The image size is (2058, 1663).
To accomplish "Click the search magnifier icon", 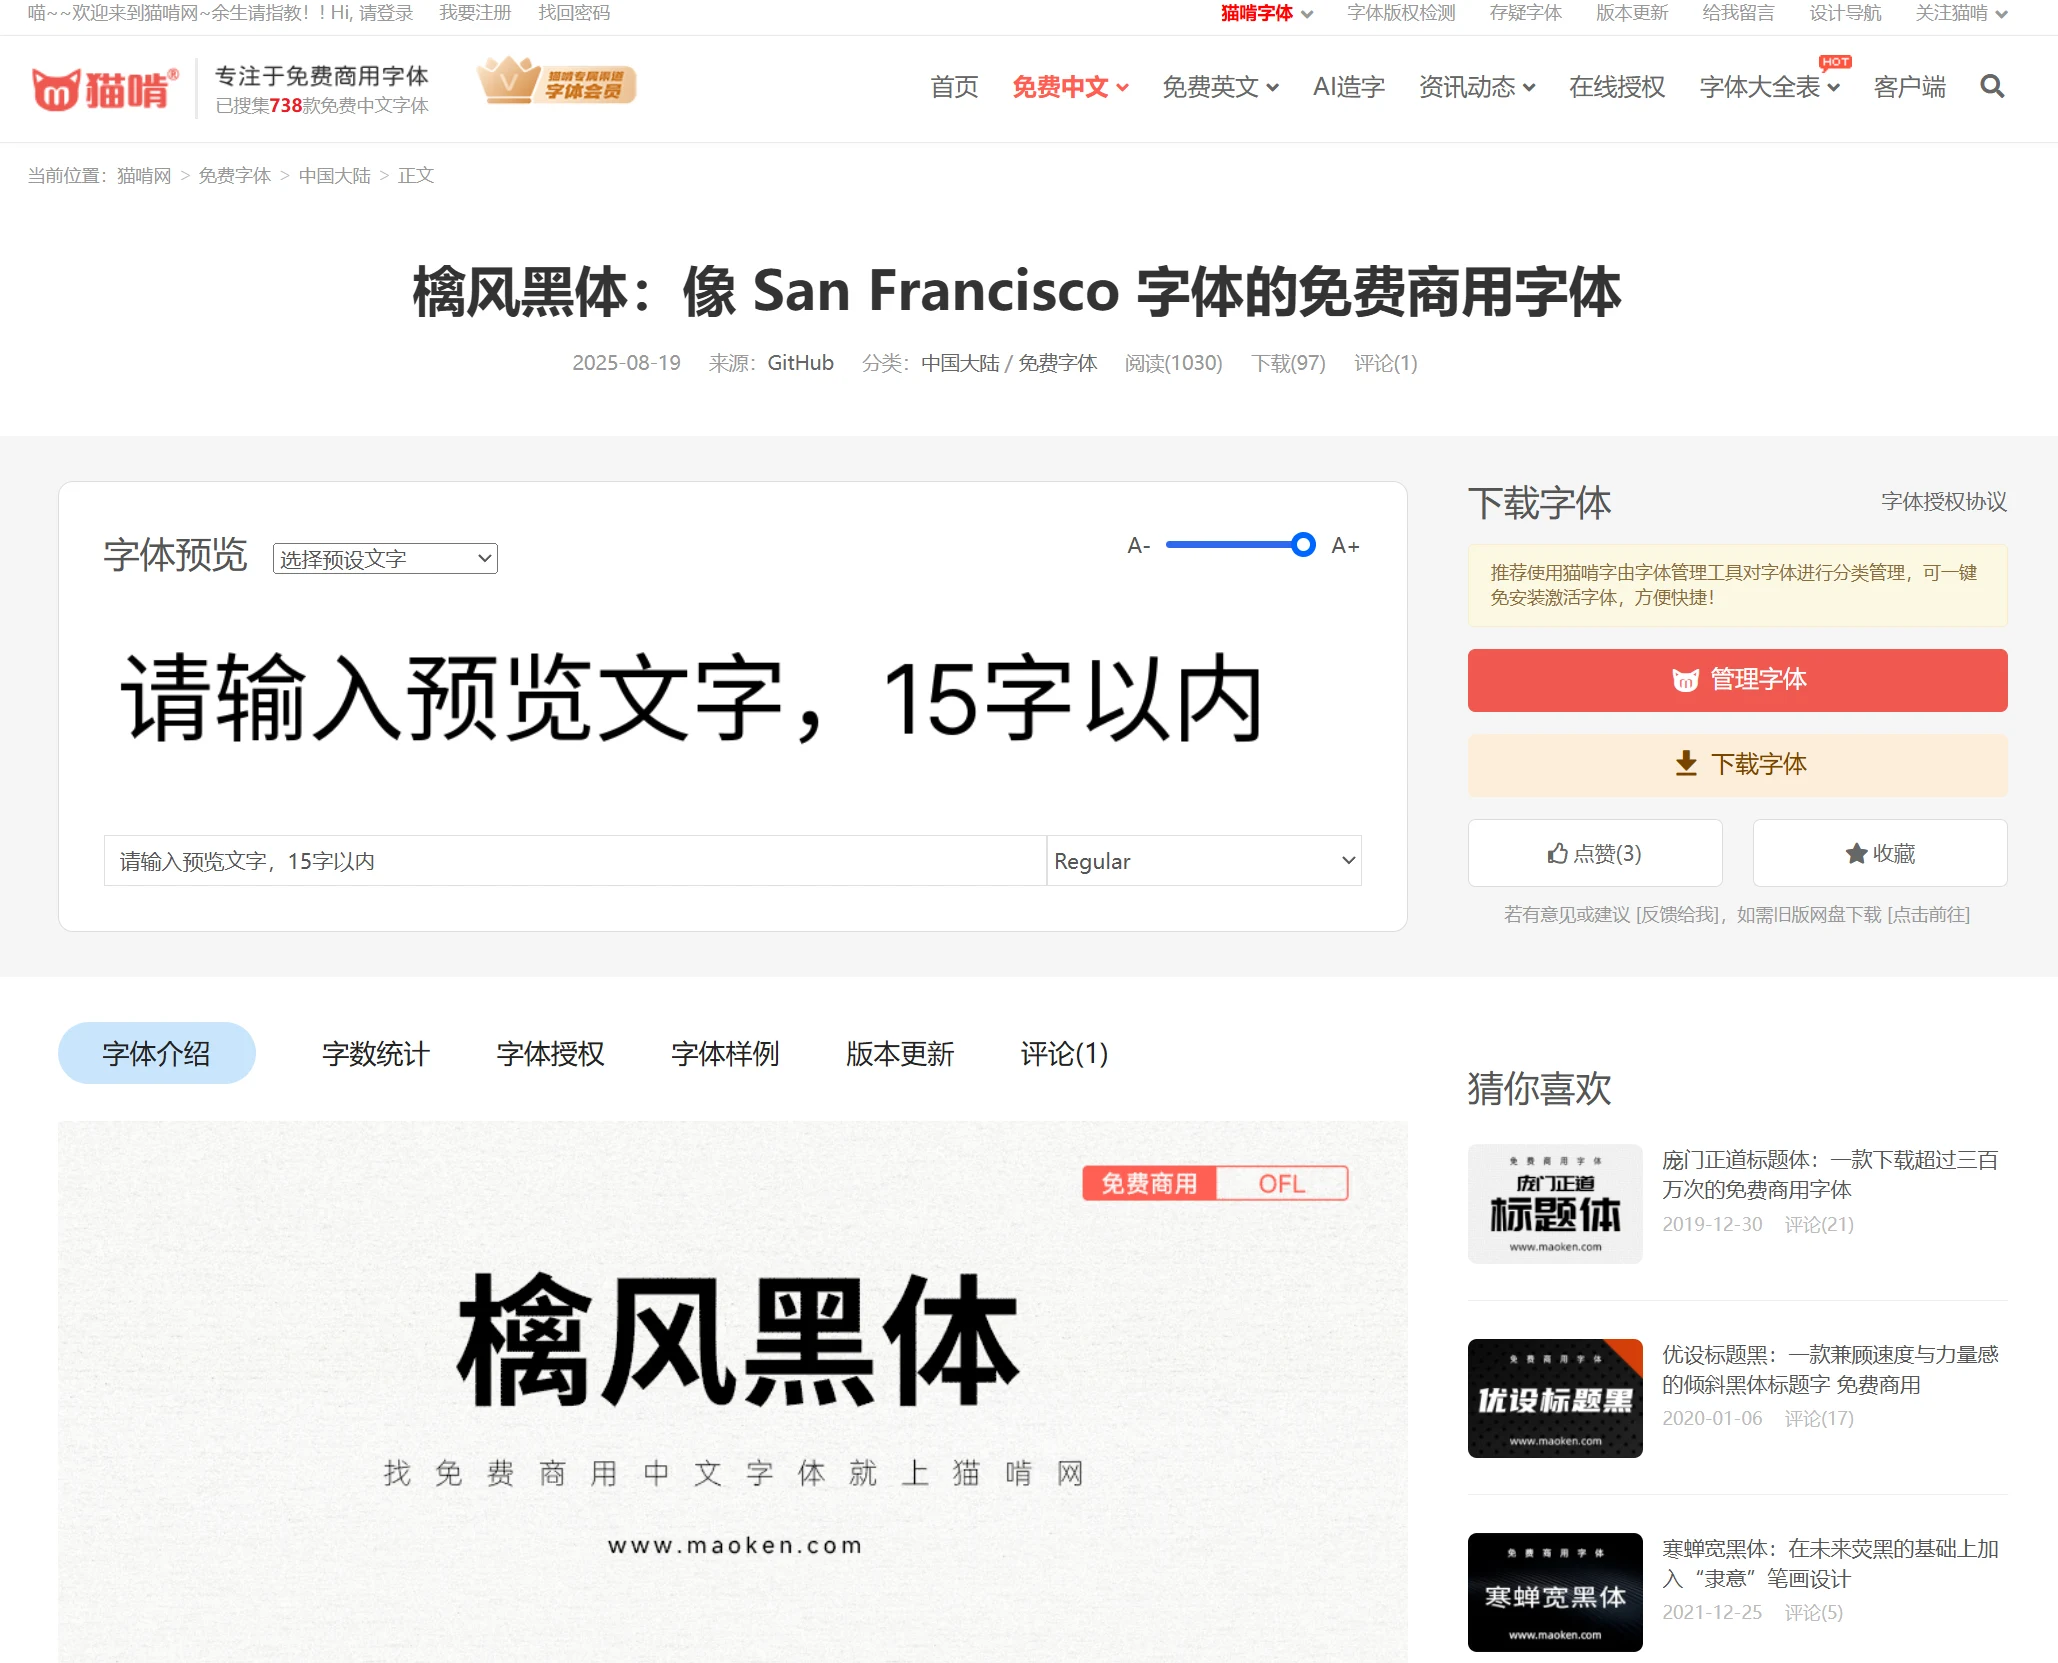I will [x=1992, y=87].
